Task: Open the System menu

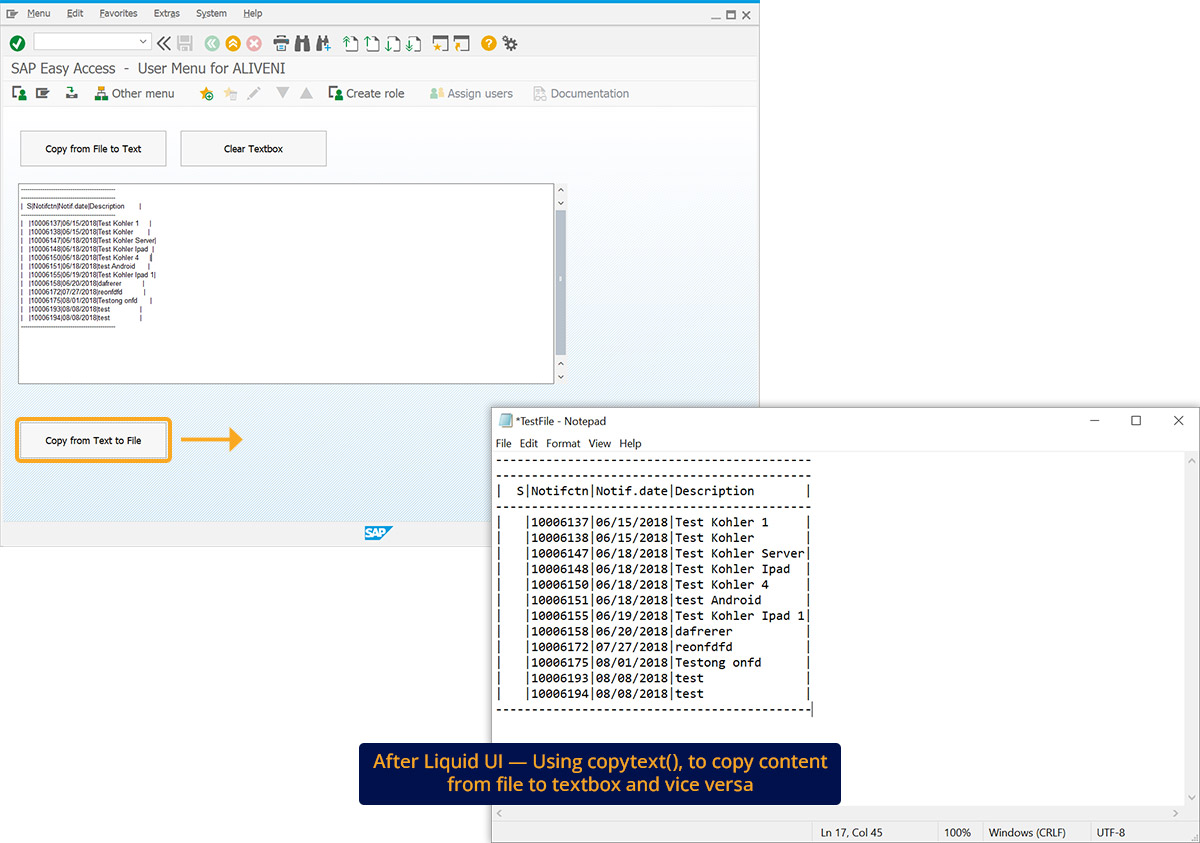Action: (x=211, y=13)
